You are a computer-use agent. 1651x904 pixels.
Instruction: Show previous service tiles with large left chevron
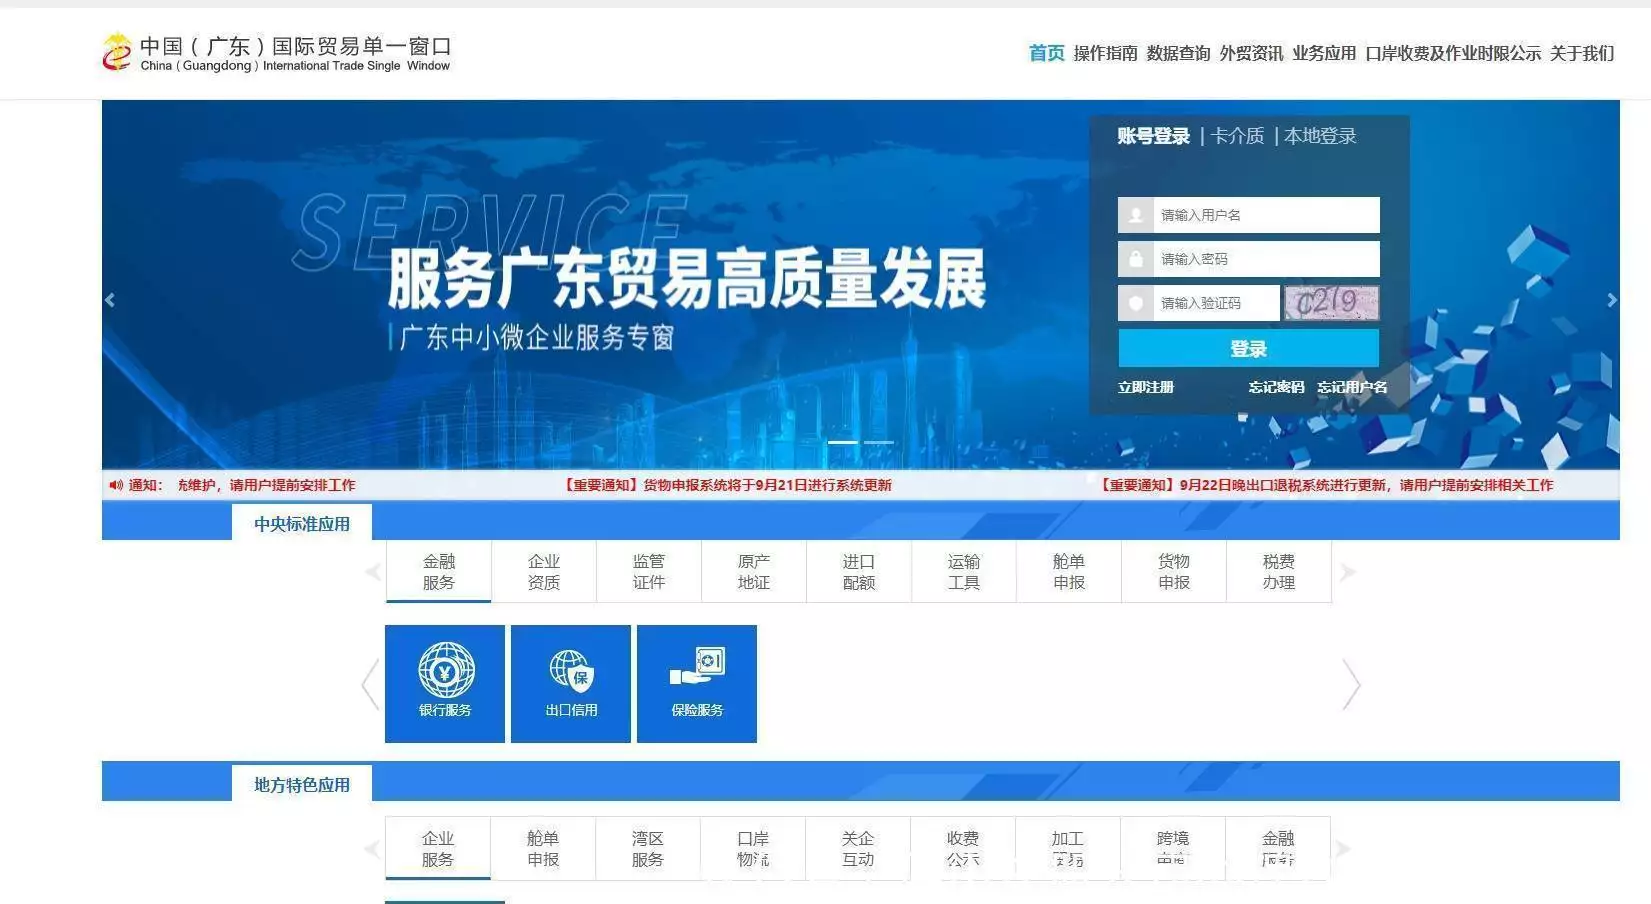(x=370, y=684)
